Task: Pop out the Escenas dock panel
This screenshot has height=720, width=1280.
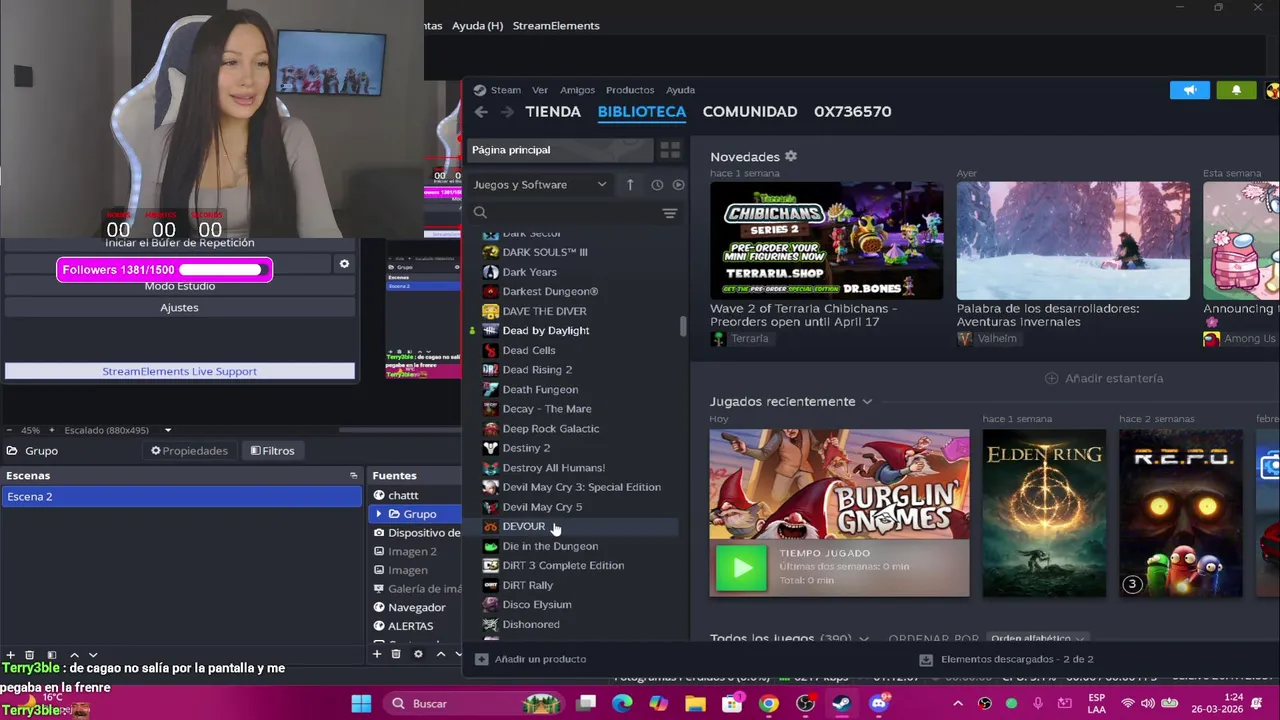Action: pos(353,476)
